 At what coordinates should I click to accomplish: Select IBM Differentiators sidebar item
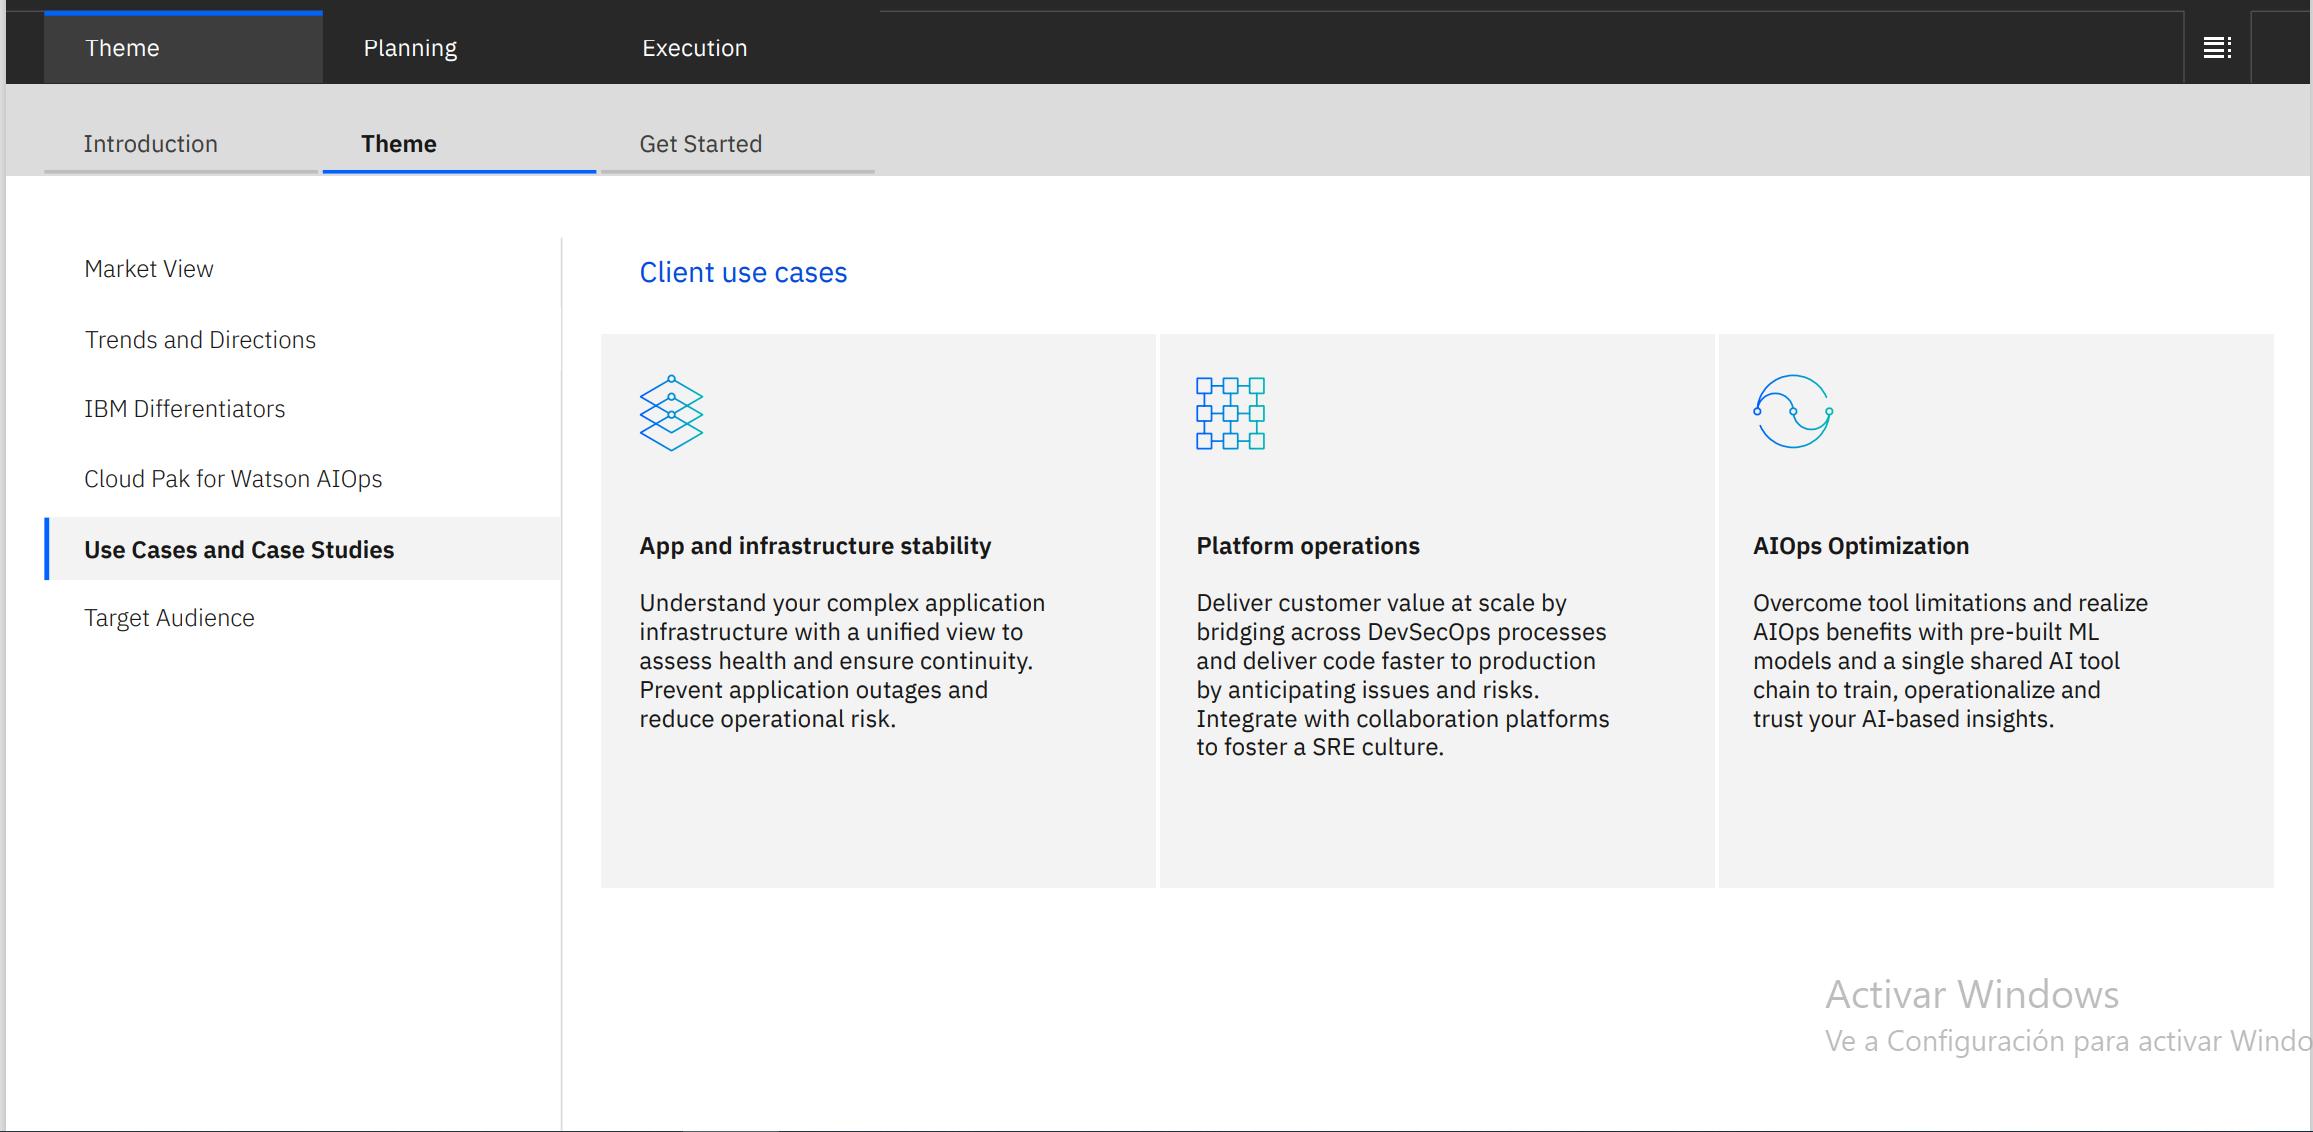[184, 409]
